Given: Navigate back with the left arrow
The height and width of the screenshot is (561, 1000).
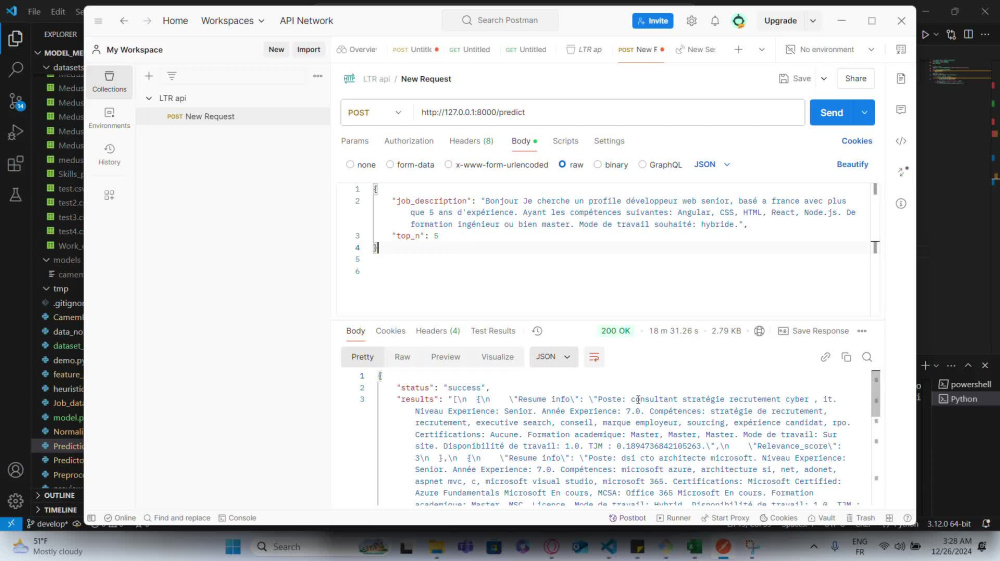Looking at the screenshot, I should click(124, 20).
